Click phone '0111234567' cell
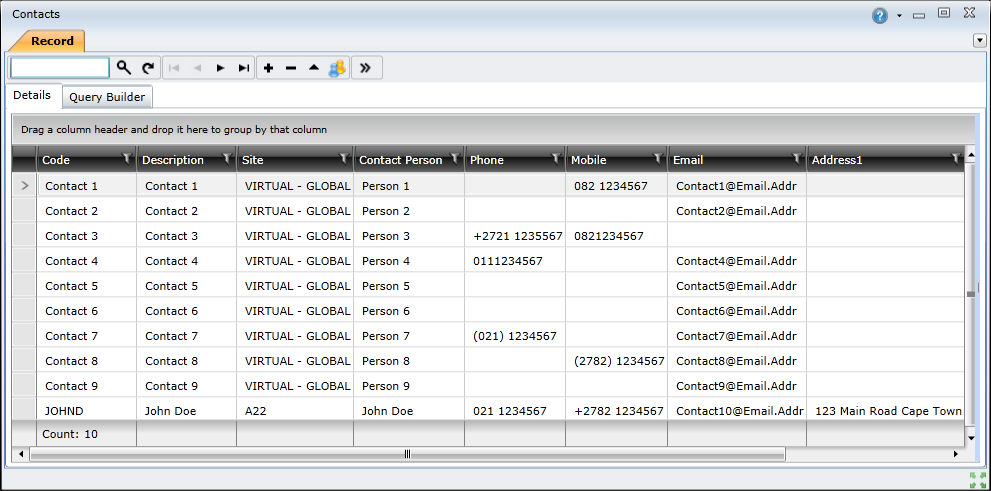991x491 pixels. coord(515,261)
